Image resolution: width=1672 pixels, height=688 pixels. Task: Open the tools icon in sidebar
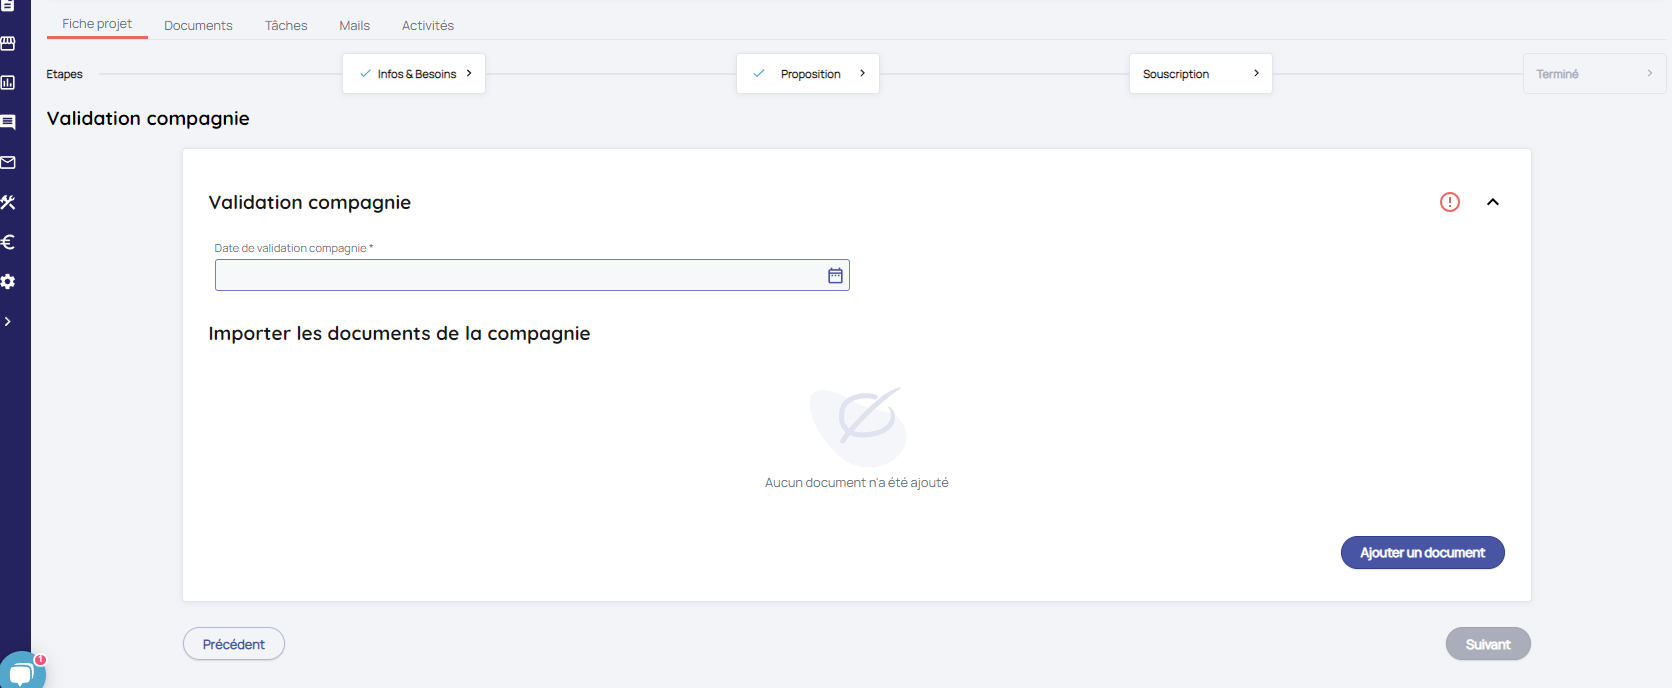(x=8, y=202)
